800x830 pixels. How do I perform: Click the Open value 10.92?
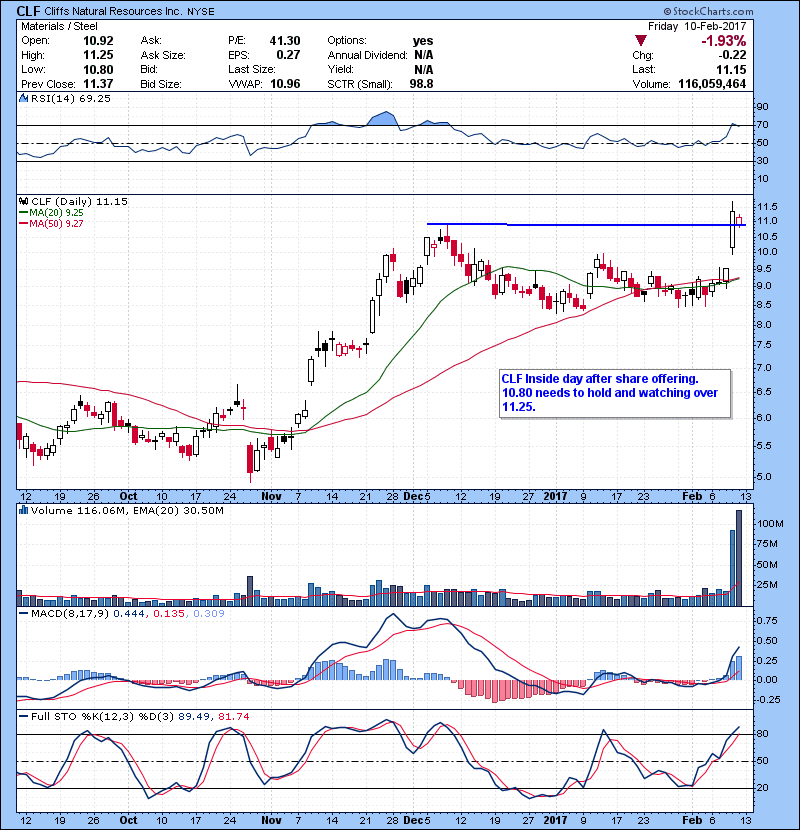click(98, 41)
